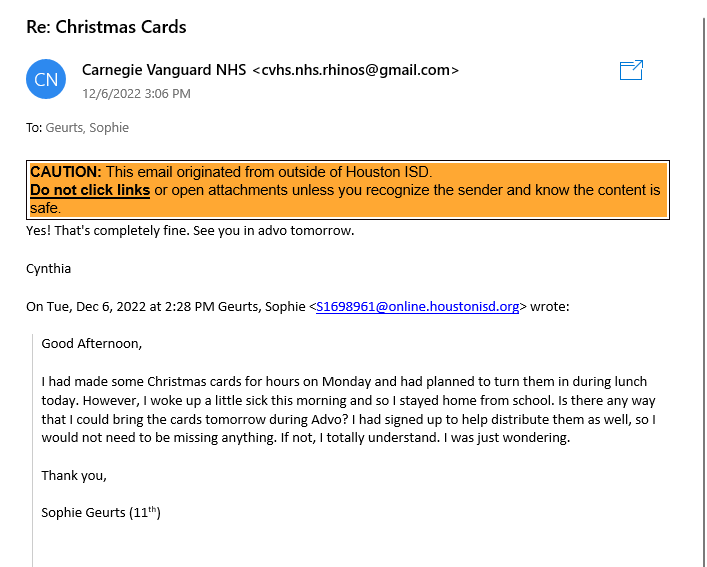This screenshot has height=567, width=707.
Task: Open the message in a new window
Action: [631, 70]
